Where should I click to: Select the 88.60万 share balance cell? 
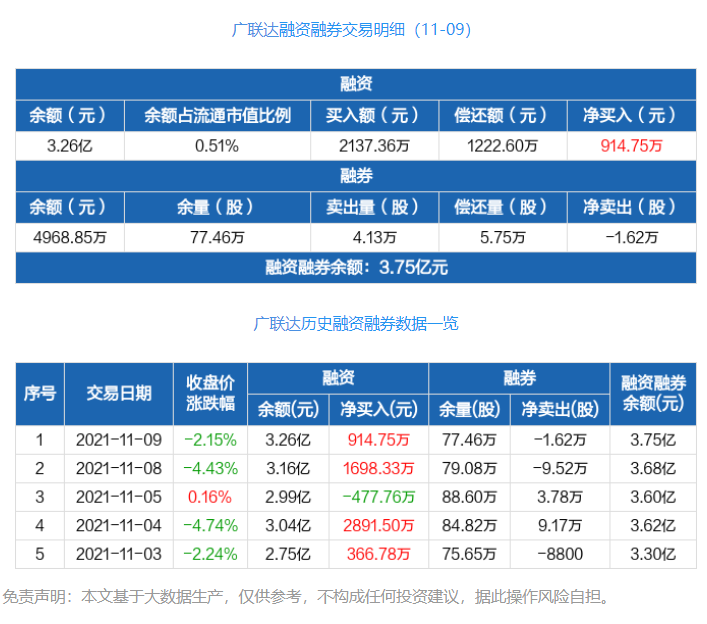point(469,497)
